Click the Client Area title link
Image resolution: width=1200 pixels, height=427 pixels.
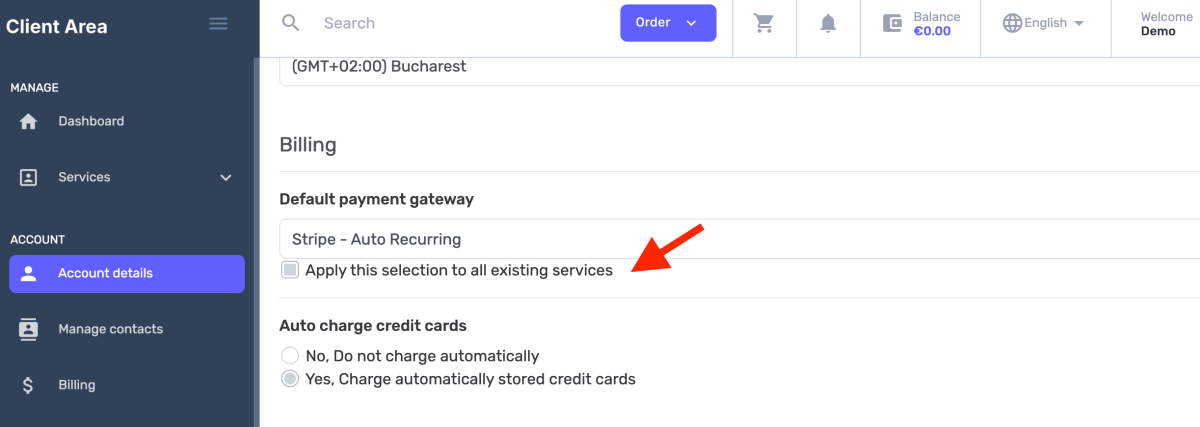tap(57, 27)
